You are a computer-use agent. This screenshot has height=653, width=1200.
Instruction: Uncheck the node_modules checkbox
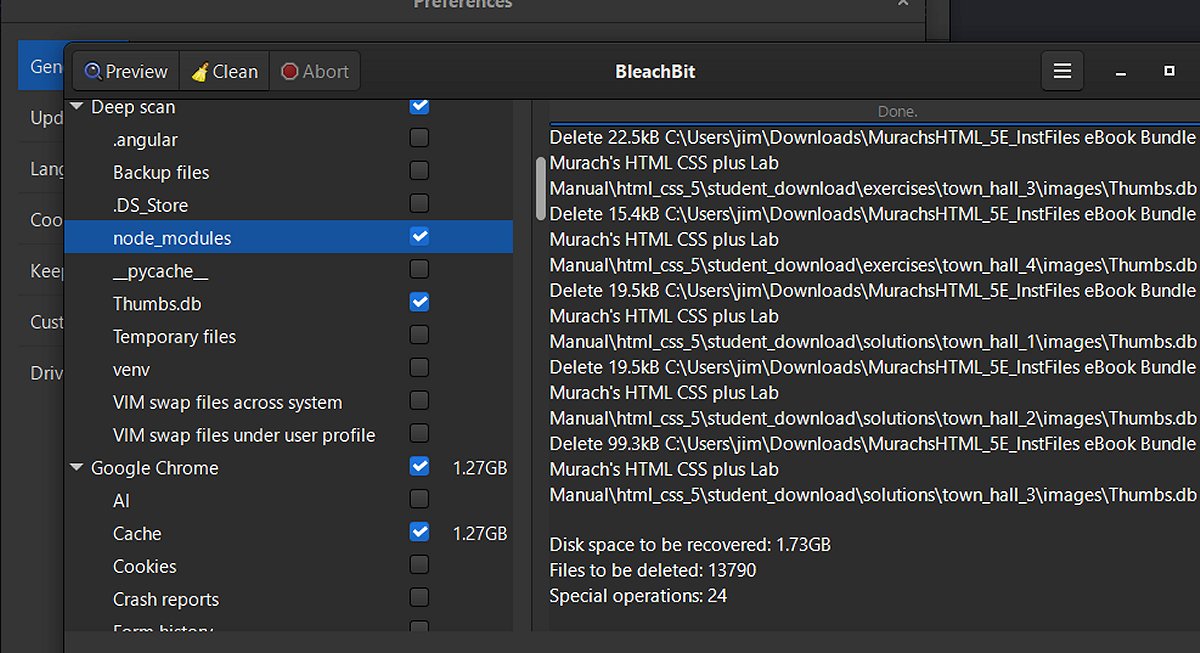[420, 237]
